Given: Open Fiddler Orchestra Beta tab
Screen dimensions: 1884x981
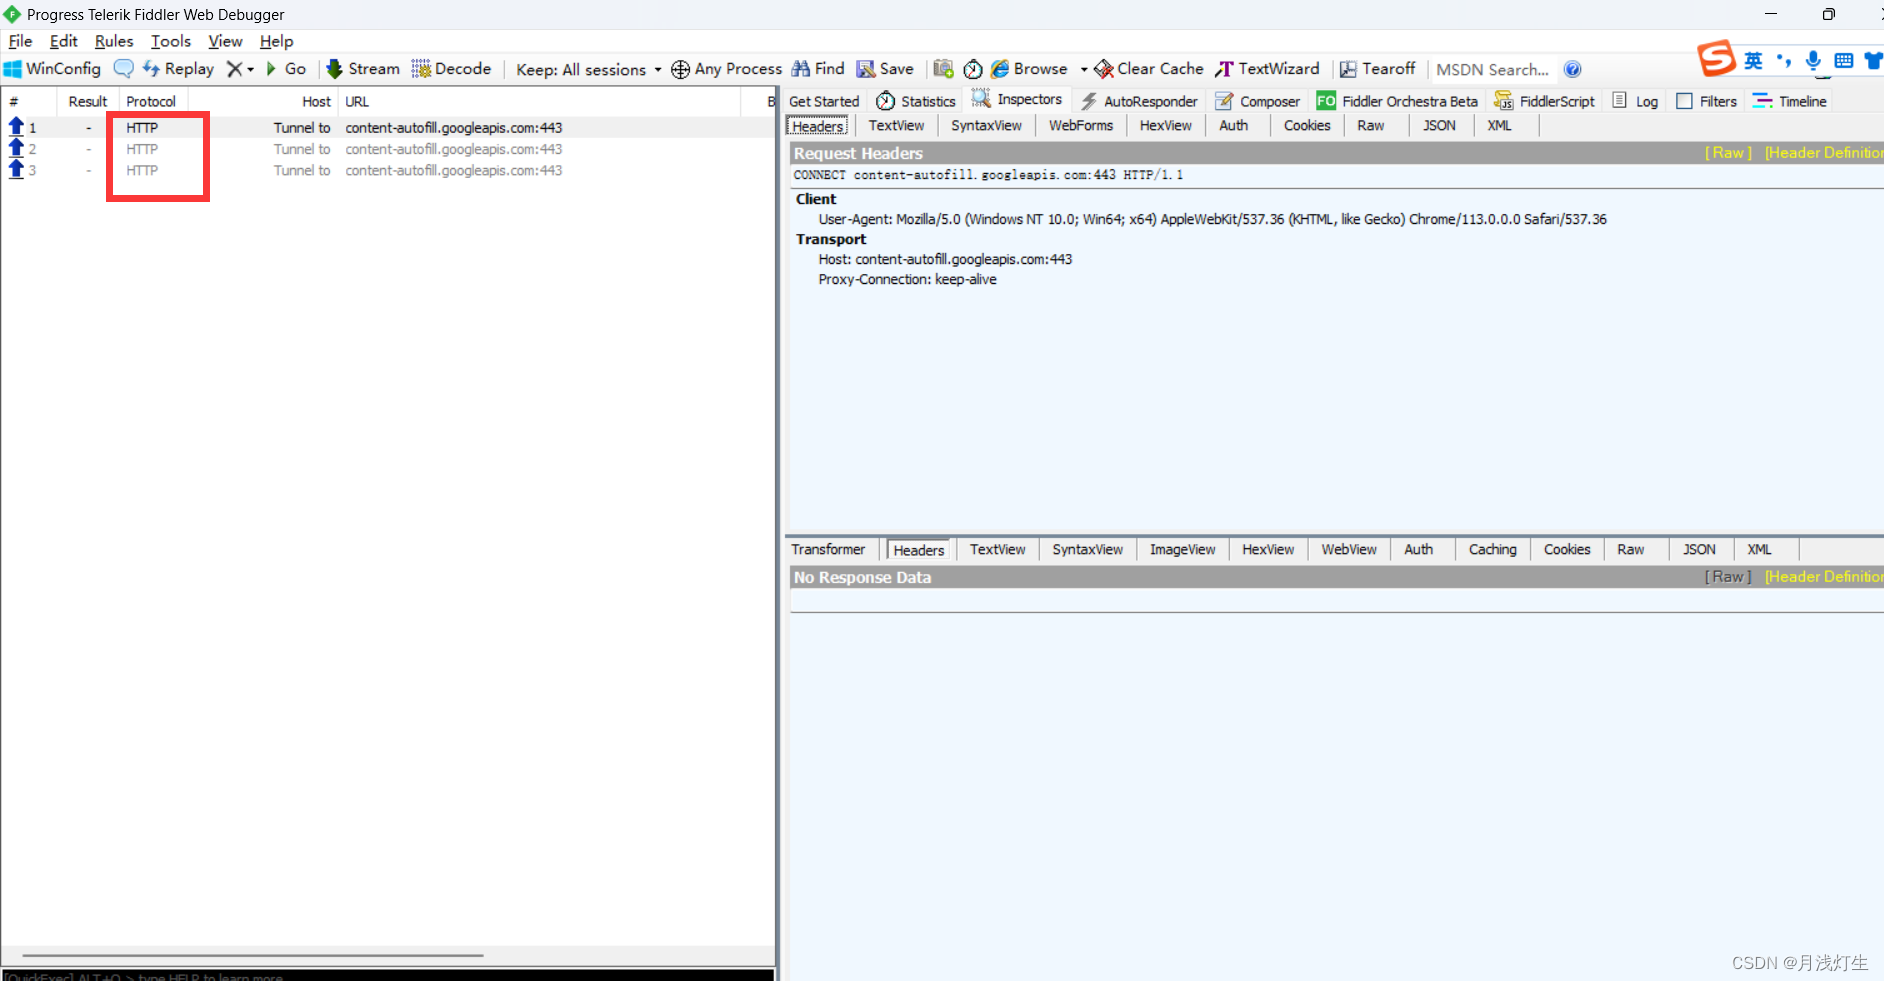Looking at the screenshot, I should (1397, 101).
